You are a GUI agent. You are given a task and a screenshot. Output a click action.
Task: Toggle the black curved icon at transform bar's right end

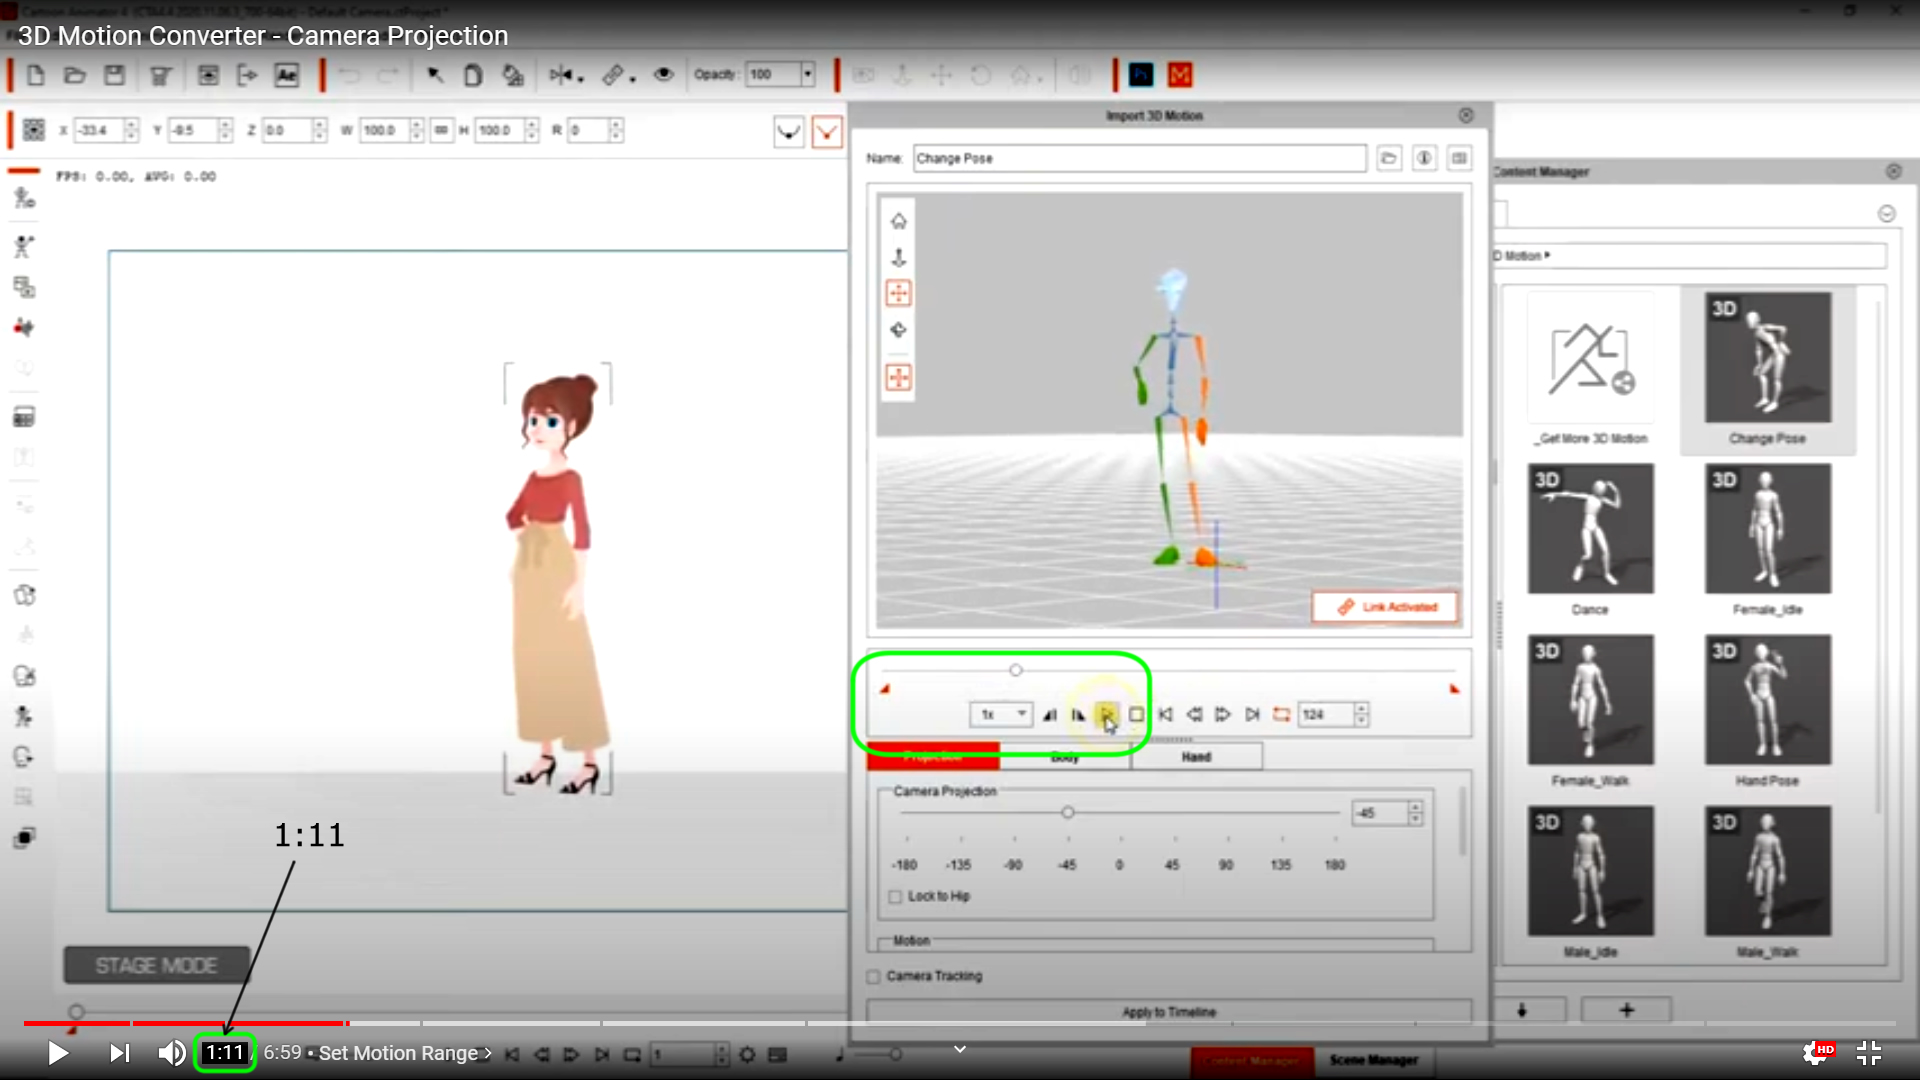pos(789,131)
